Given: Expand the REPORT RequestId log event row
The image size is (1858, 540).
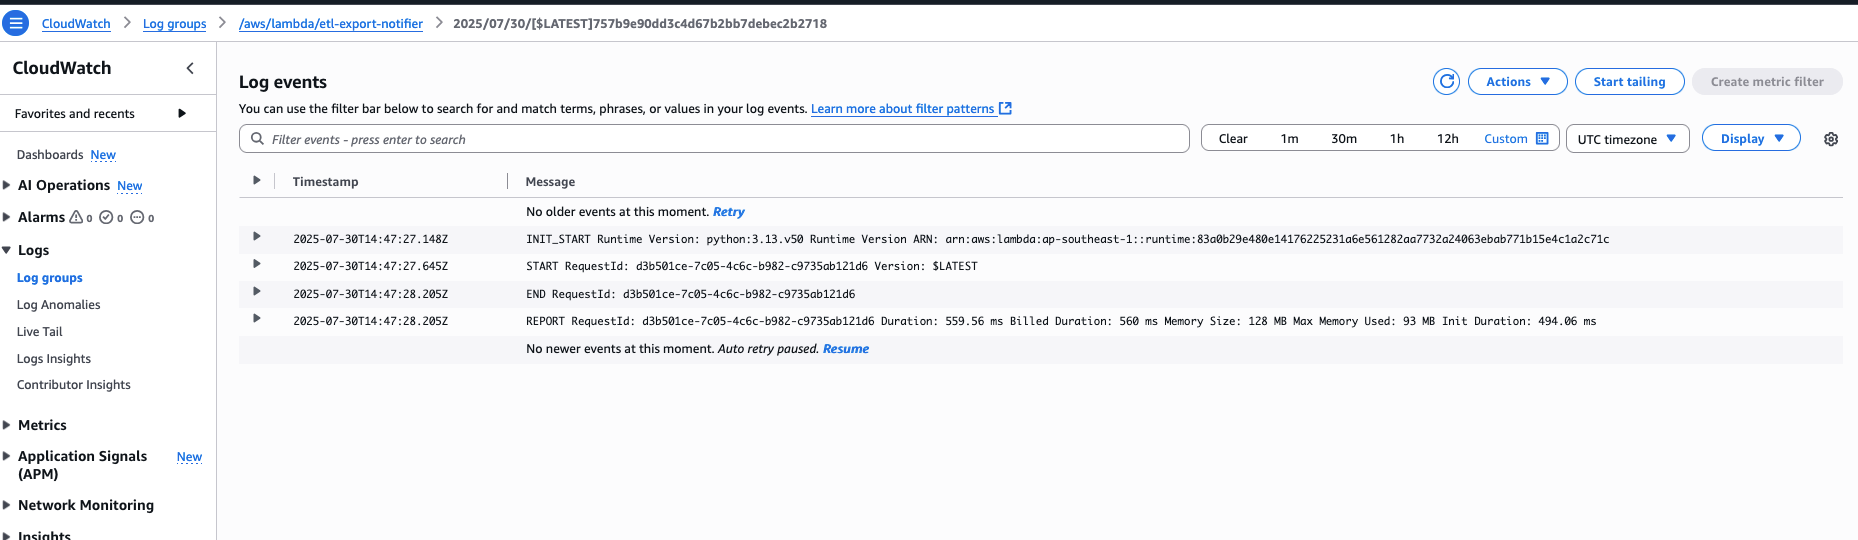Looking at the screenshot, I should pyautogui.click(x=257, y=319).
